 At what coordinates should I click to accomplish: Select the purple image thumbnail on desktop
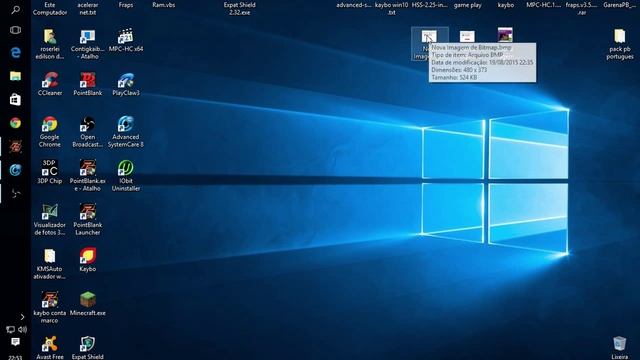coord(505,34)
